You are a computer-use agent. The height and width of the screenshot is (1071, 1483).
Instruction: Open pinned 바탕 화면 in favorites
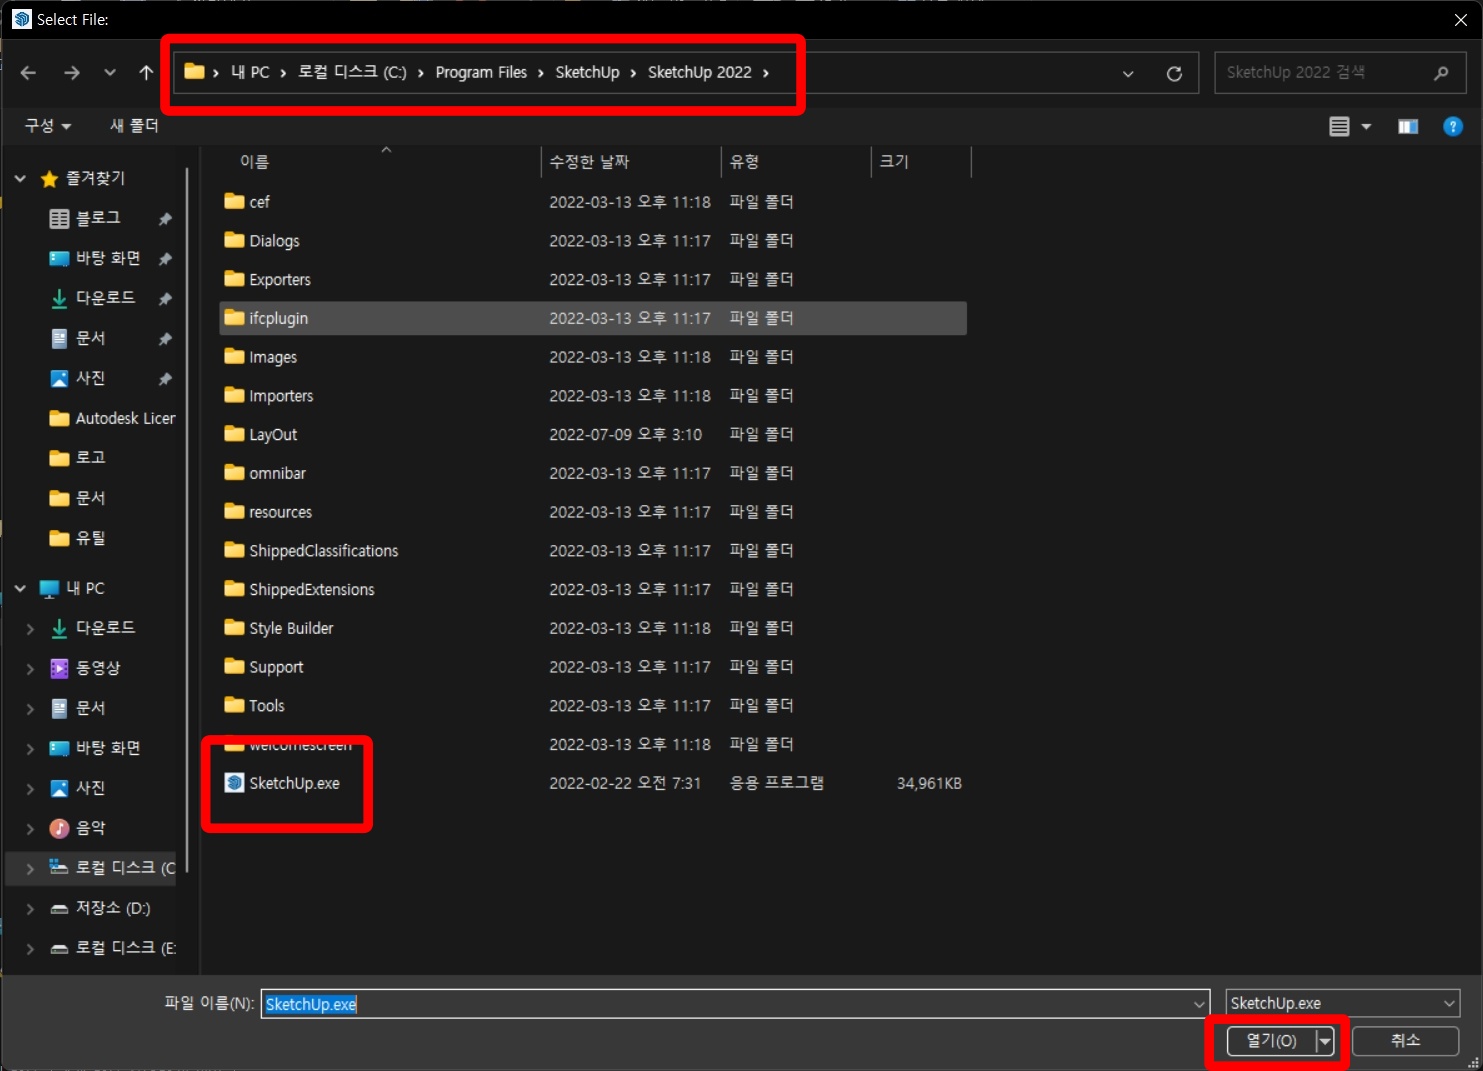tap(108, 258)
